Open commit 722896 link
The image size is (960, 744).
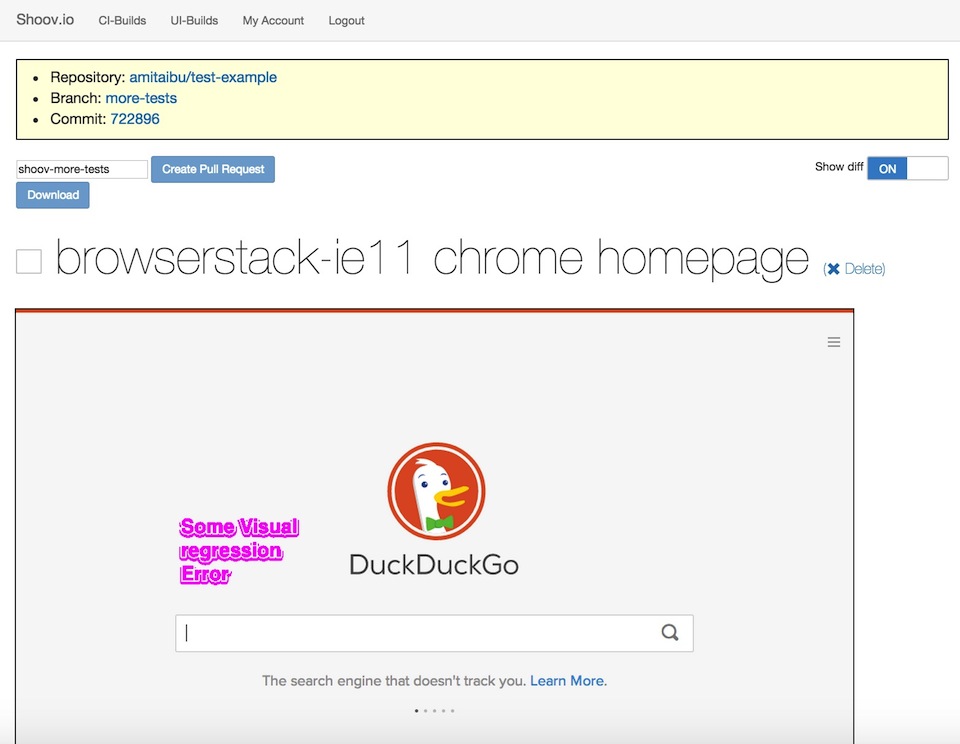tap(135, 119)
